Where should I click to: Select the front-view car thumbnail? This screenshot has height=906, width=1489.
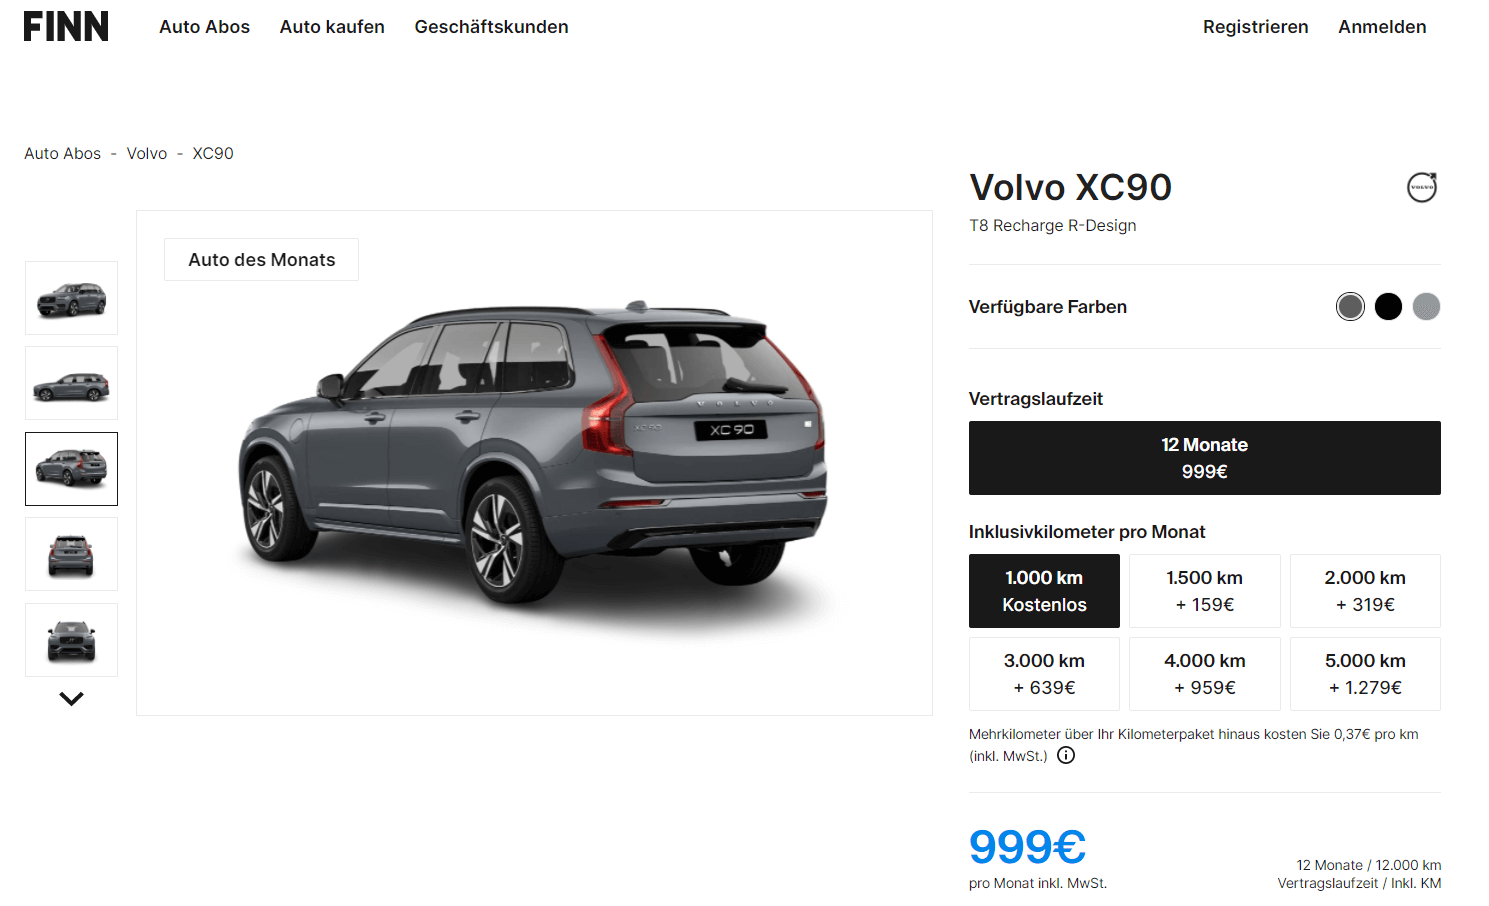coord(71,640)
